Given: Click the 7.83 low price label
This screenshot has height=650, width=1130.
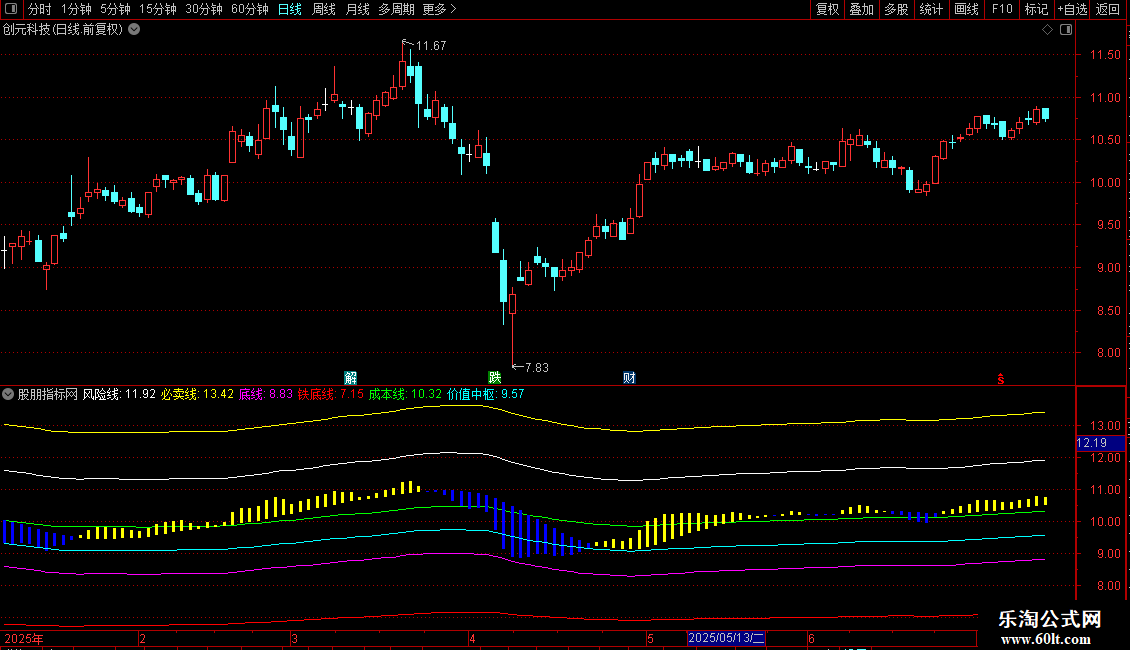Looking at the screenshot, I should coord(537,368).
